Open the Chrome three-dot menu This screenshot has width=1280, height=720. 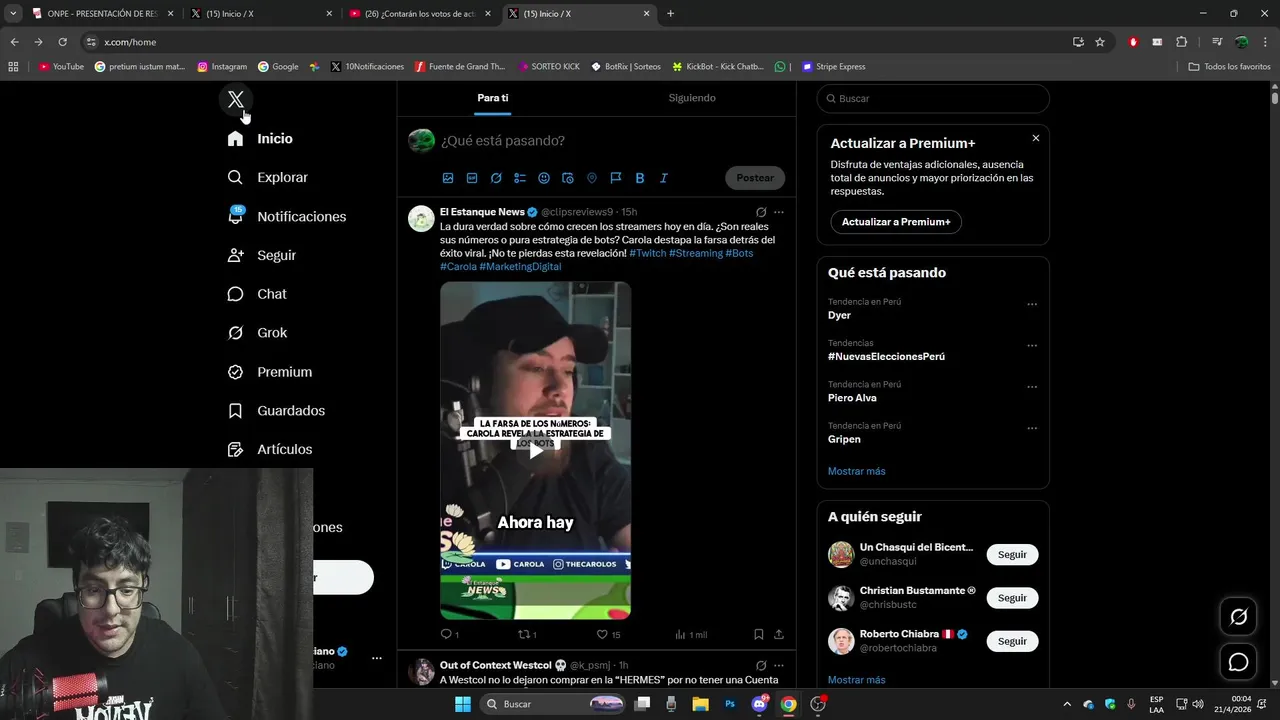point(1265,42)
